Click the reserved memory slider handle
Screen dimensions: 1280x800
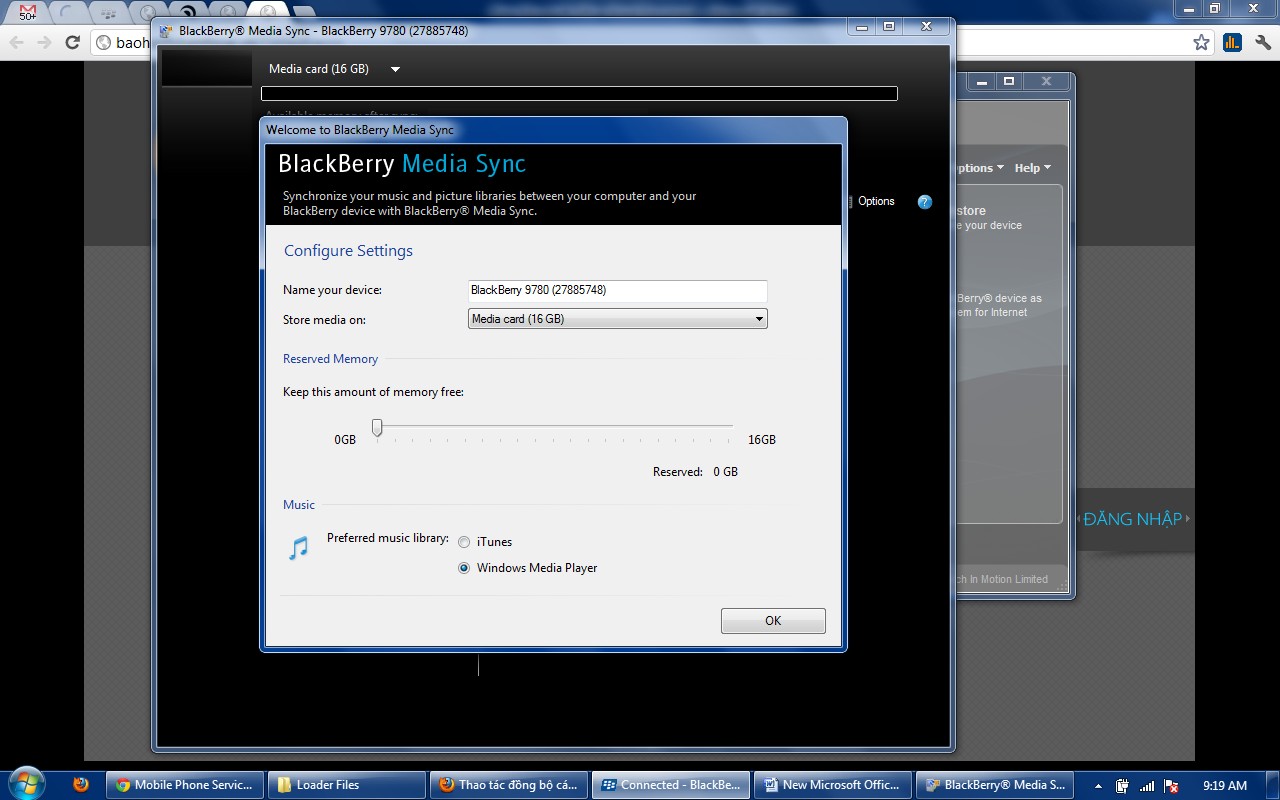point(377,428)
